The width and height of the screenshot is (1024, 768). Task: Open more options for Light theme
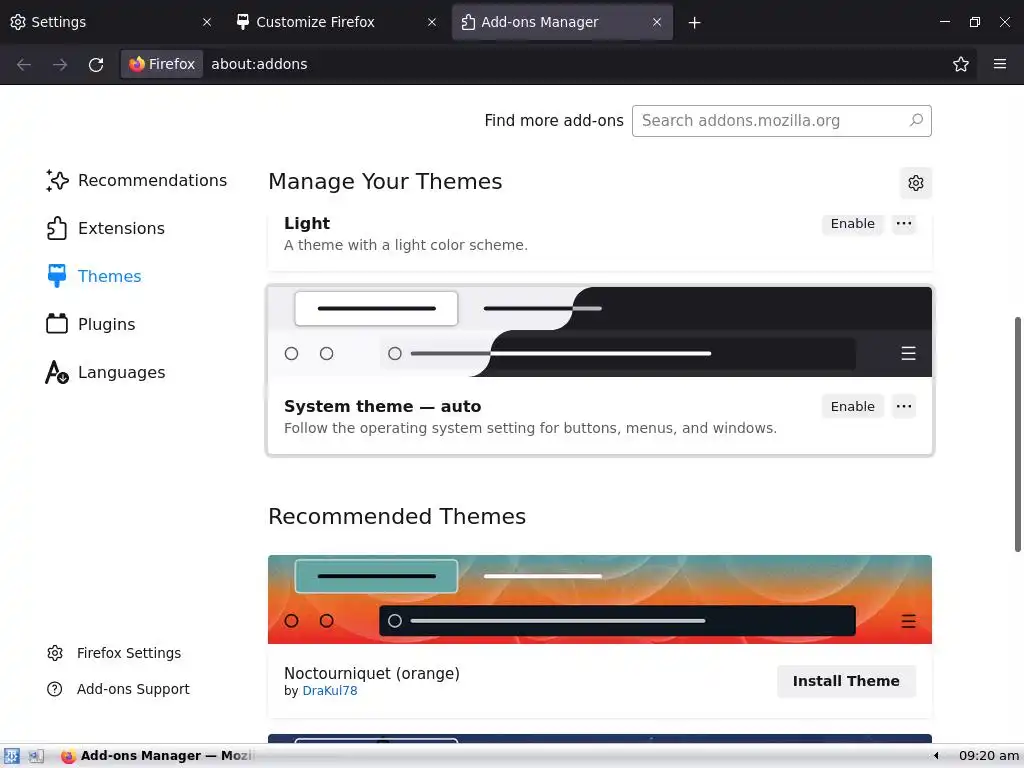[904, 223]
